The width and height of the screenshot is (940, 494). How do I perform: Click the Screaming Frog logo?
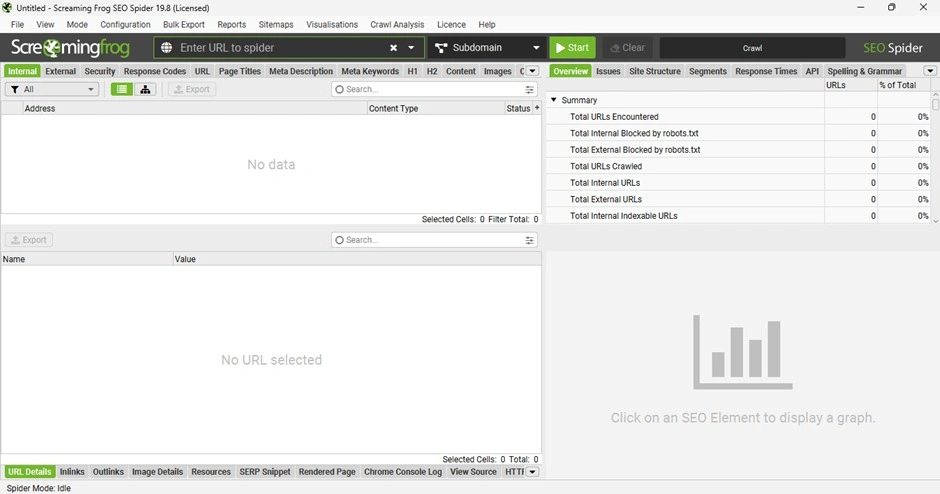70,47
